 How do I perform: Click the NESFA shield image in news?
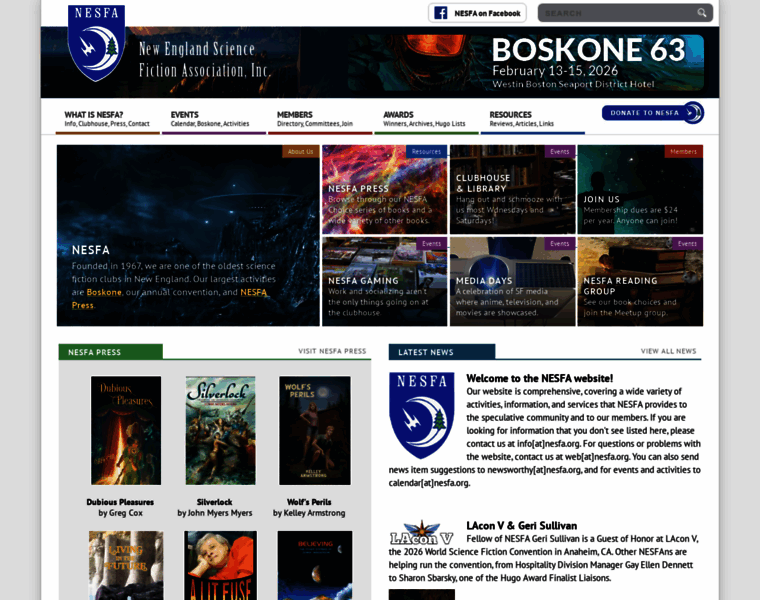[422, 415]
